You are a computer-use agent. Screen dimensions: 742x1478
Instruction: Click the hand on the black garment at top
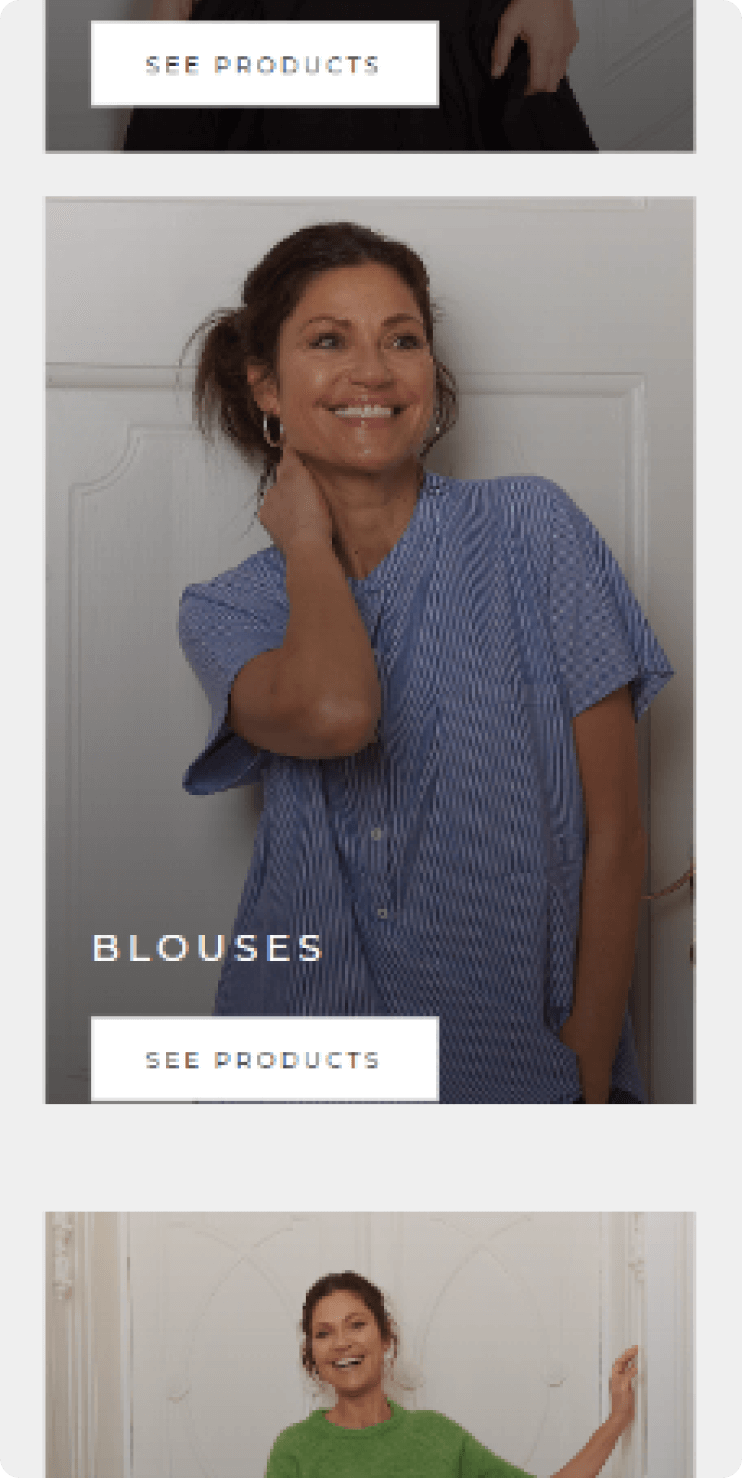coord(535,40)
